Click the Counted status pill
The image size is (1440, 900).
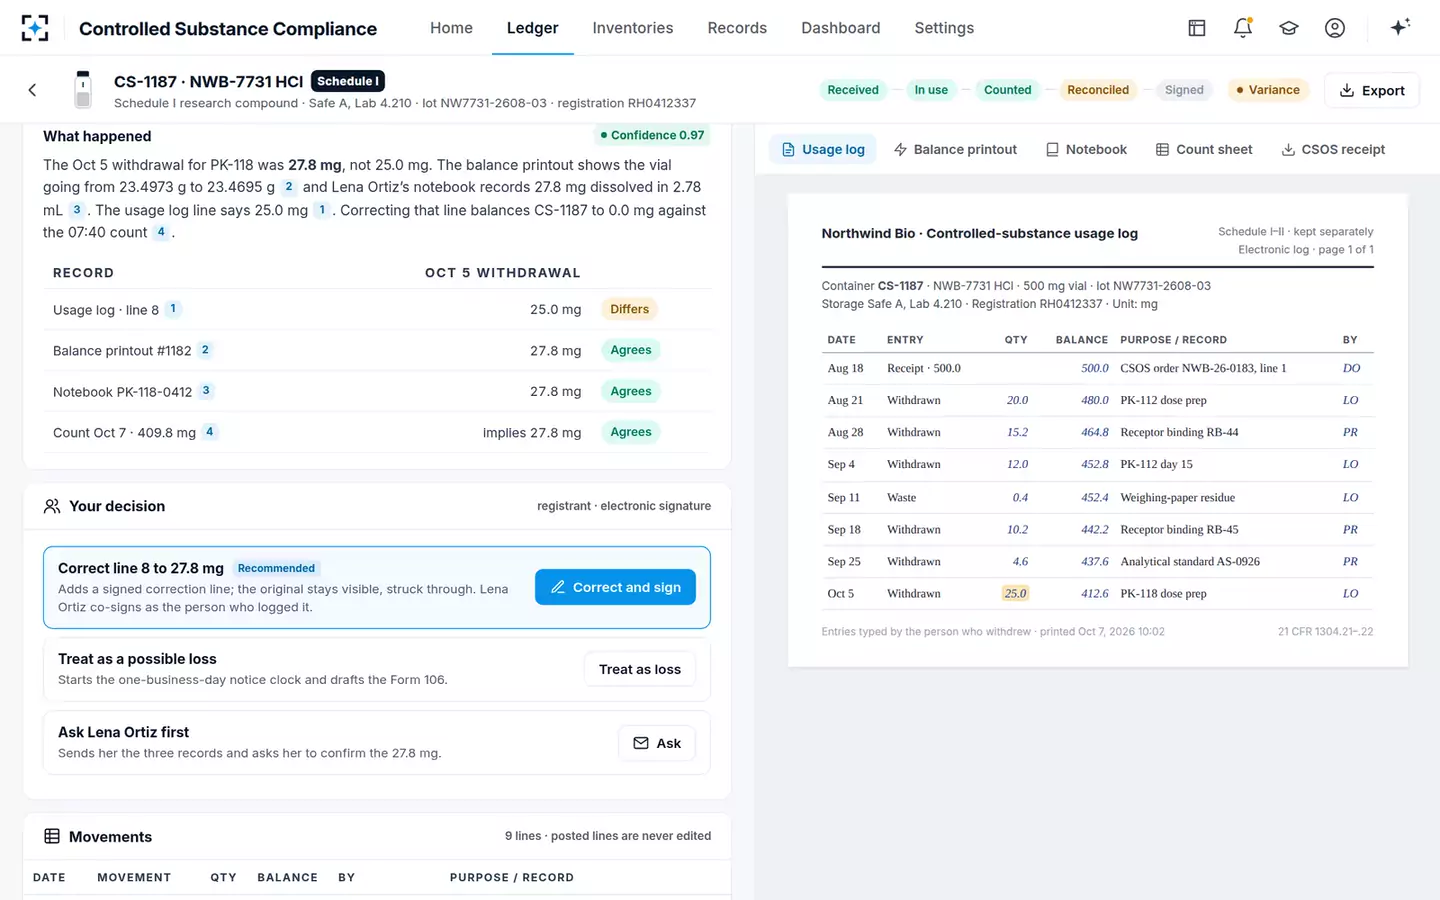(1007, 90)
